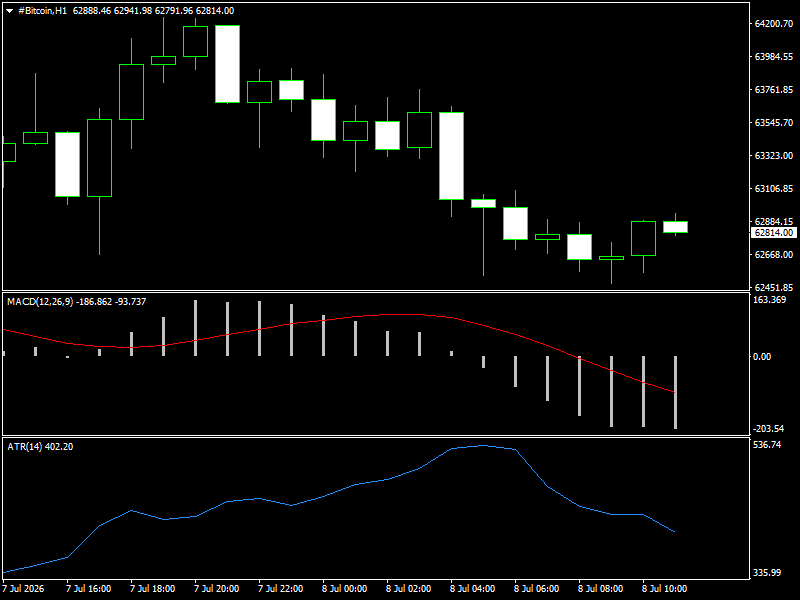Select the price scale value 62884.15

pos(773,221)
